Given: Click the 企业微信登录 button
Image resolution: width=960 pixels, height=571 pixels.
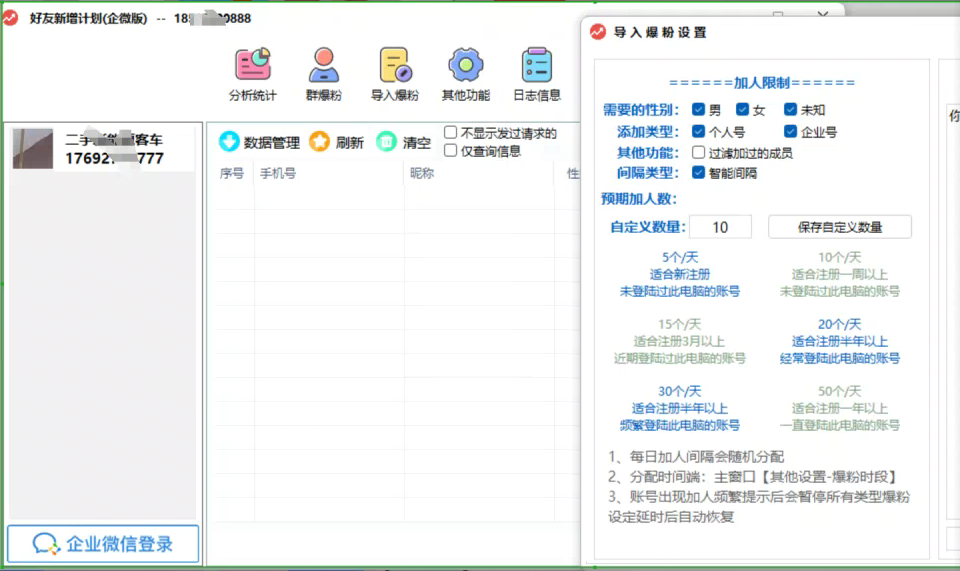Looking at the screenshot, I should point(103,543).
